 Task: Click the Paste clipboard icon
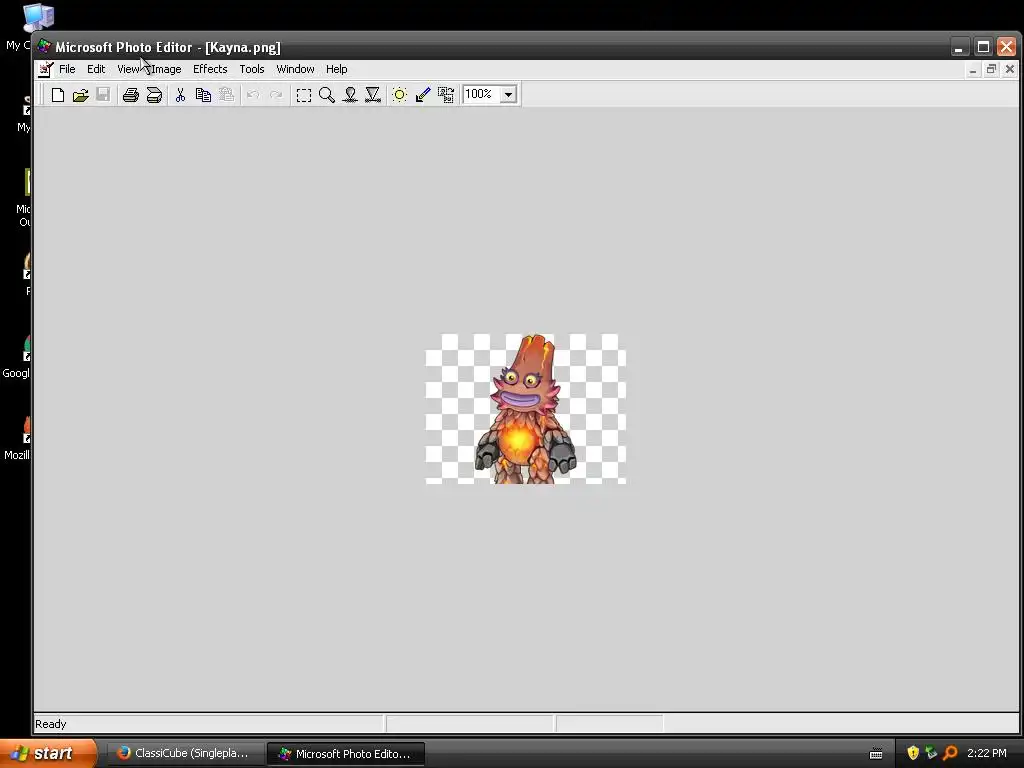[226, 95]
